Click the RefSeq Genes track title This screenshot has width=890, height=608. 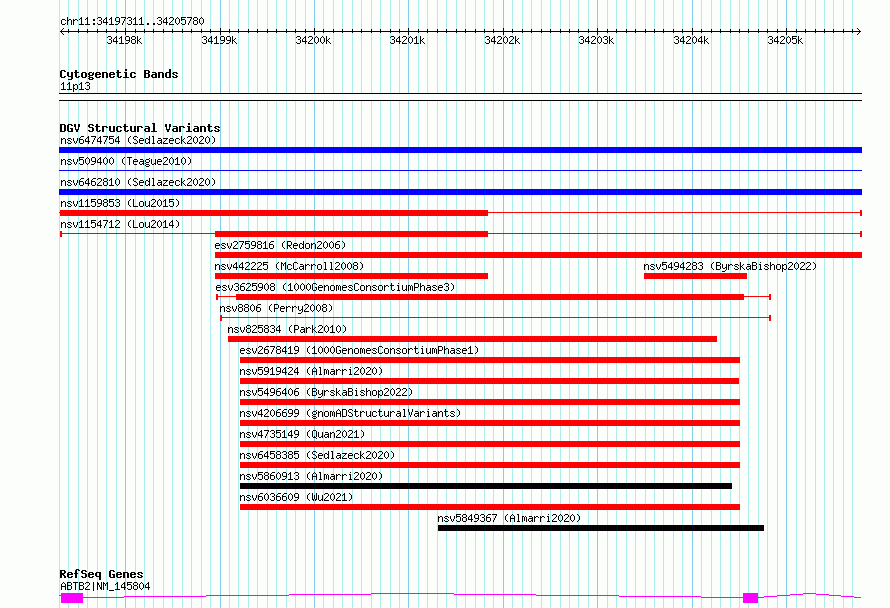101,574
